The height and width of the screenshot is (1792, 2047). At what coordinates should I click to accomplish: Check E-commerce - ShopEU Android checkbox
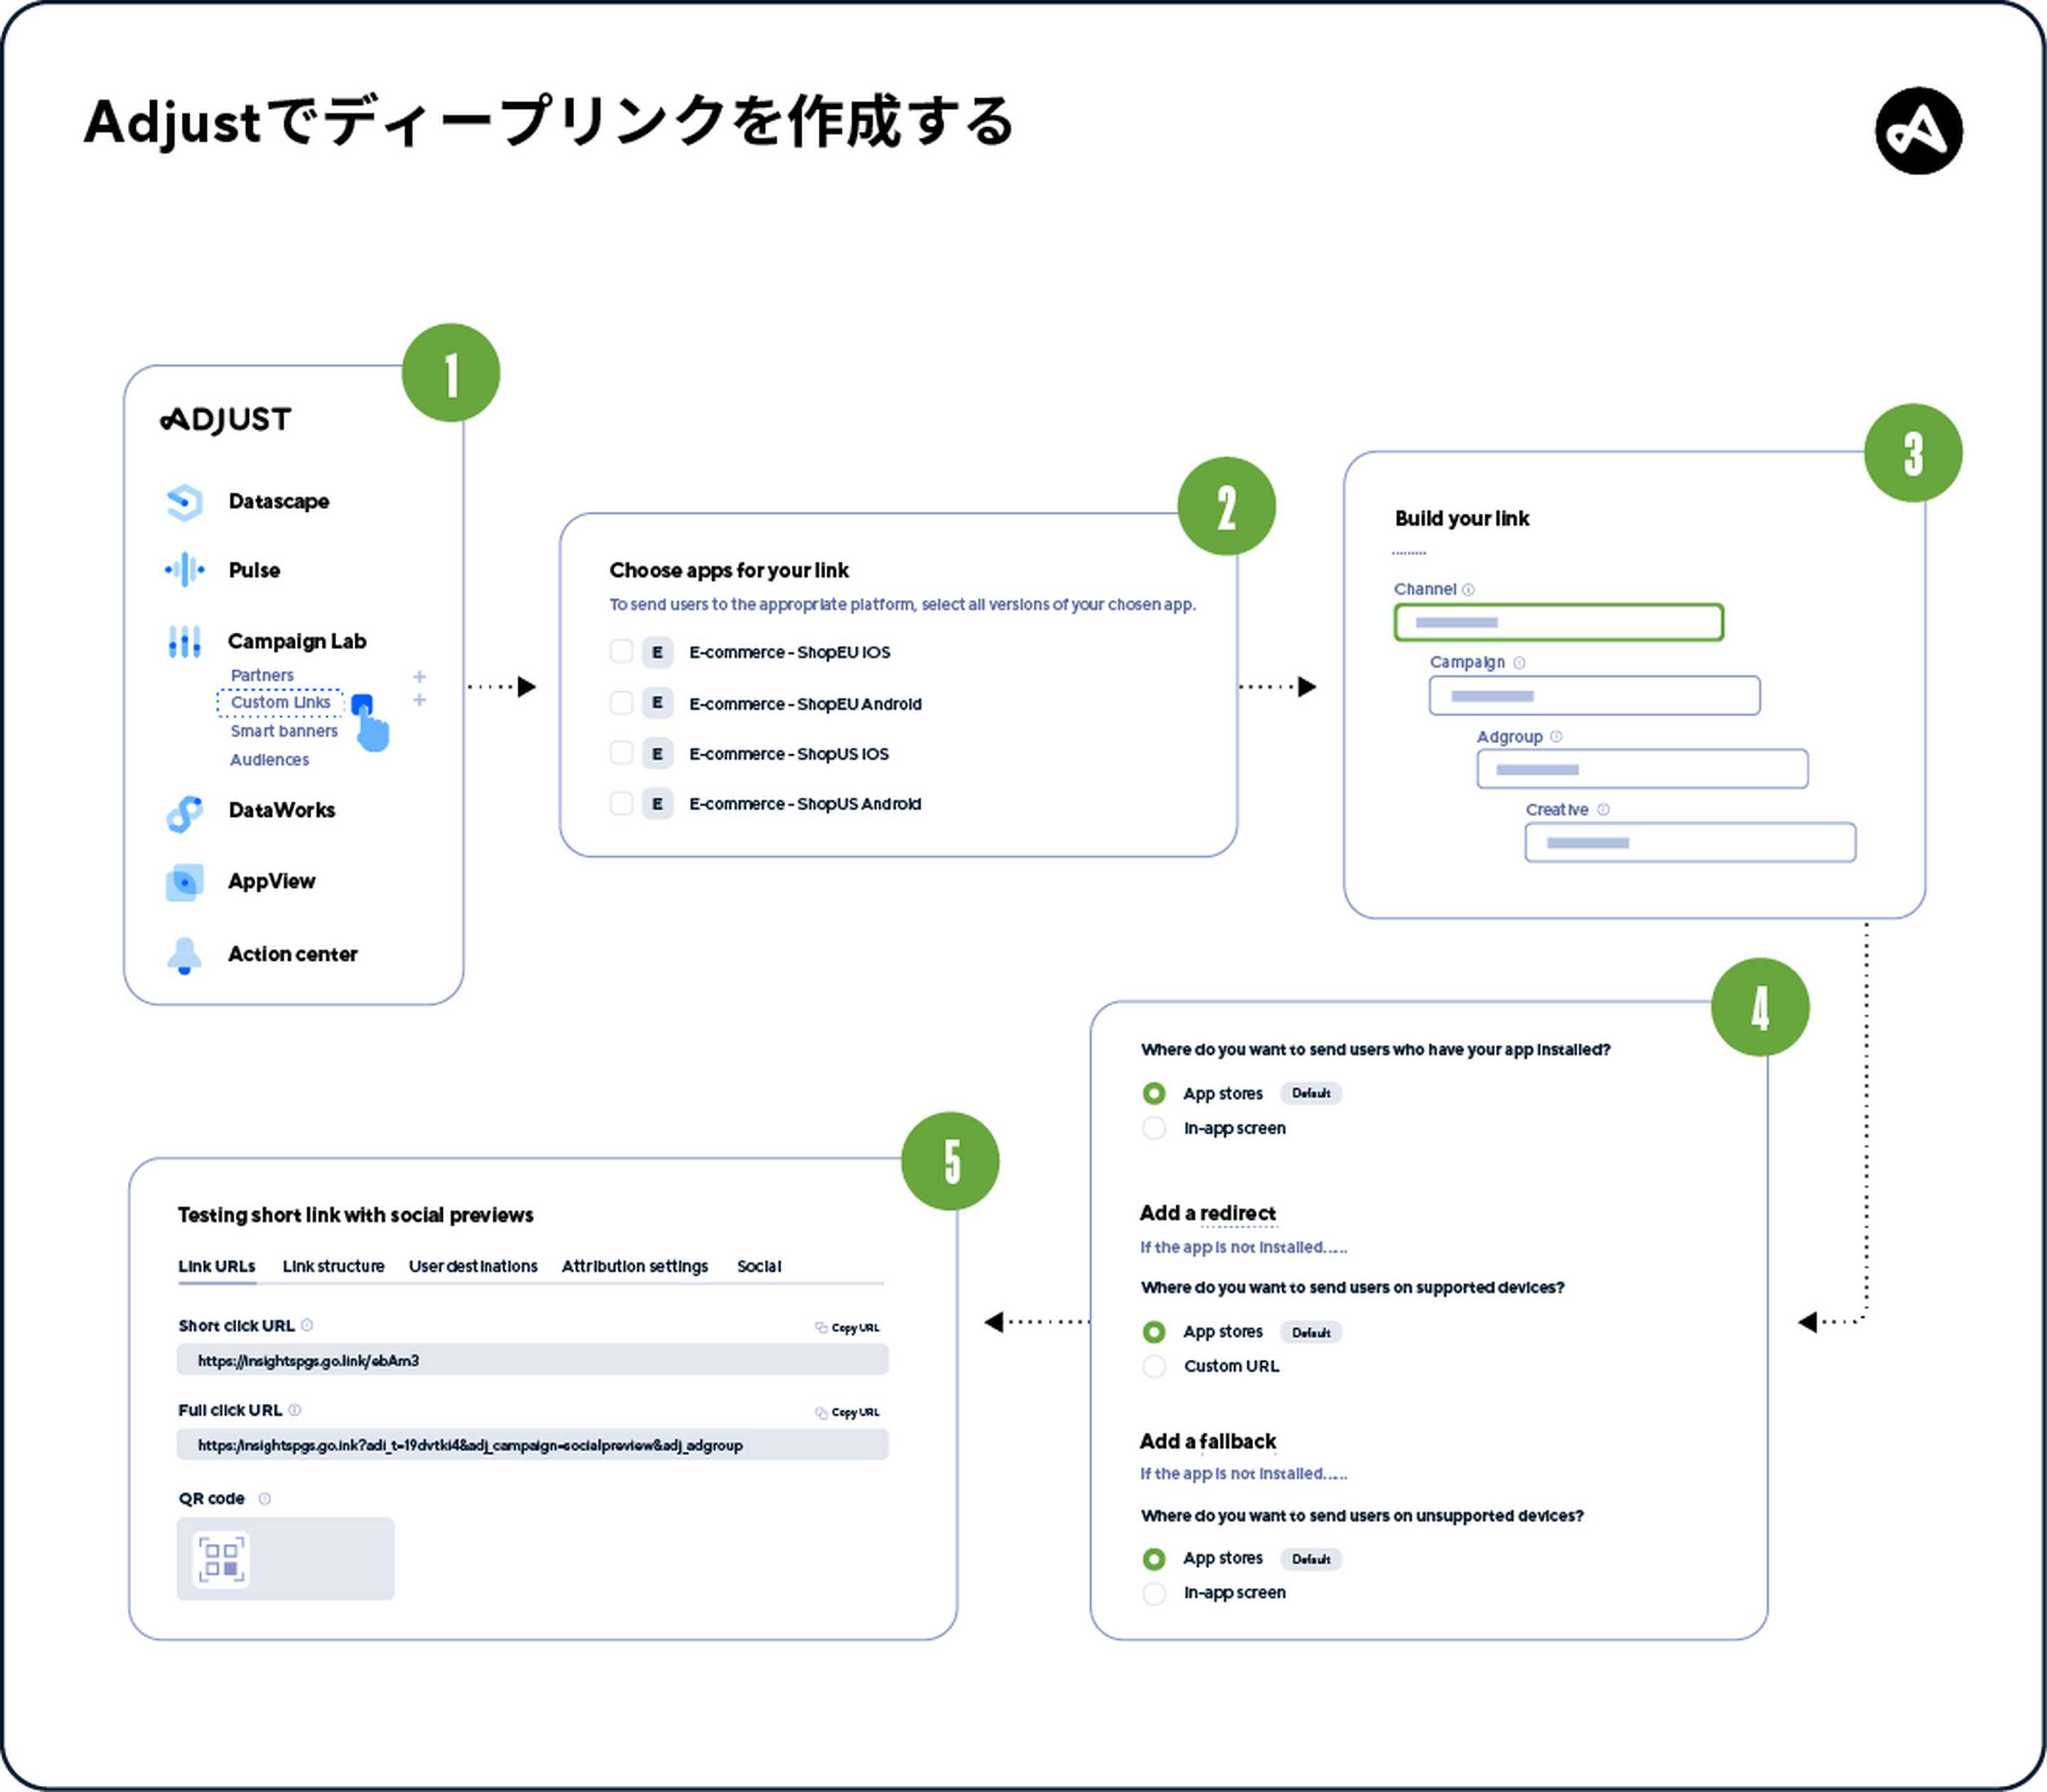coord(621,702)
